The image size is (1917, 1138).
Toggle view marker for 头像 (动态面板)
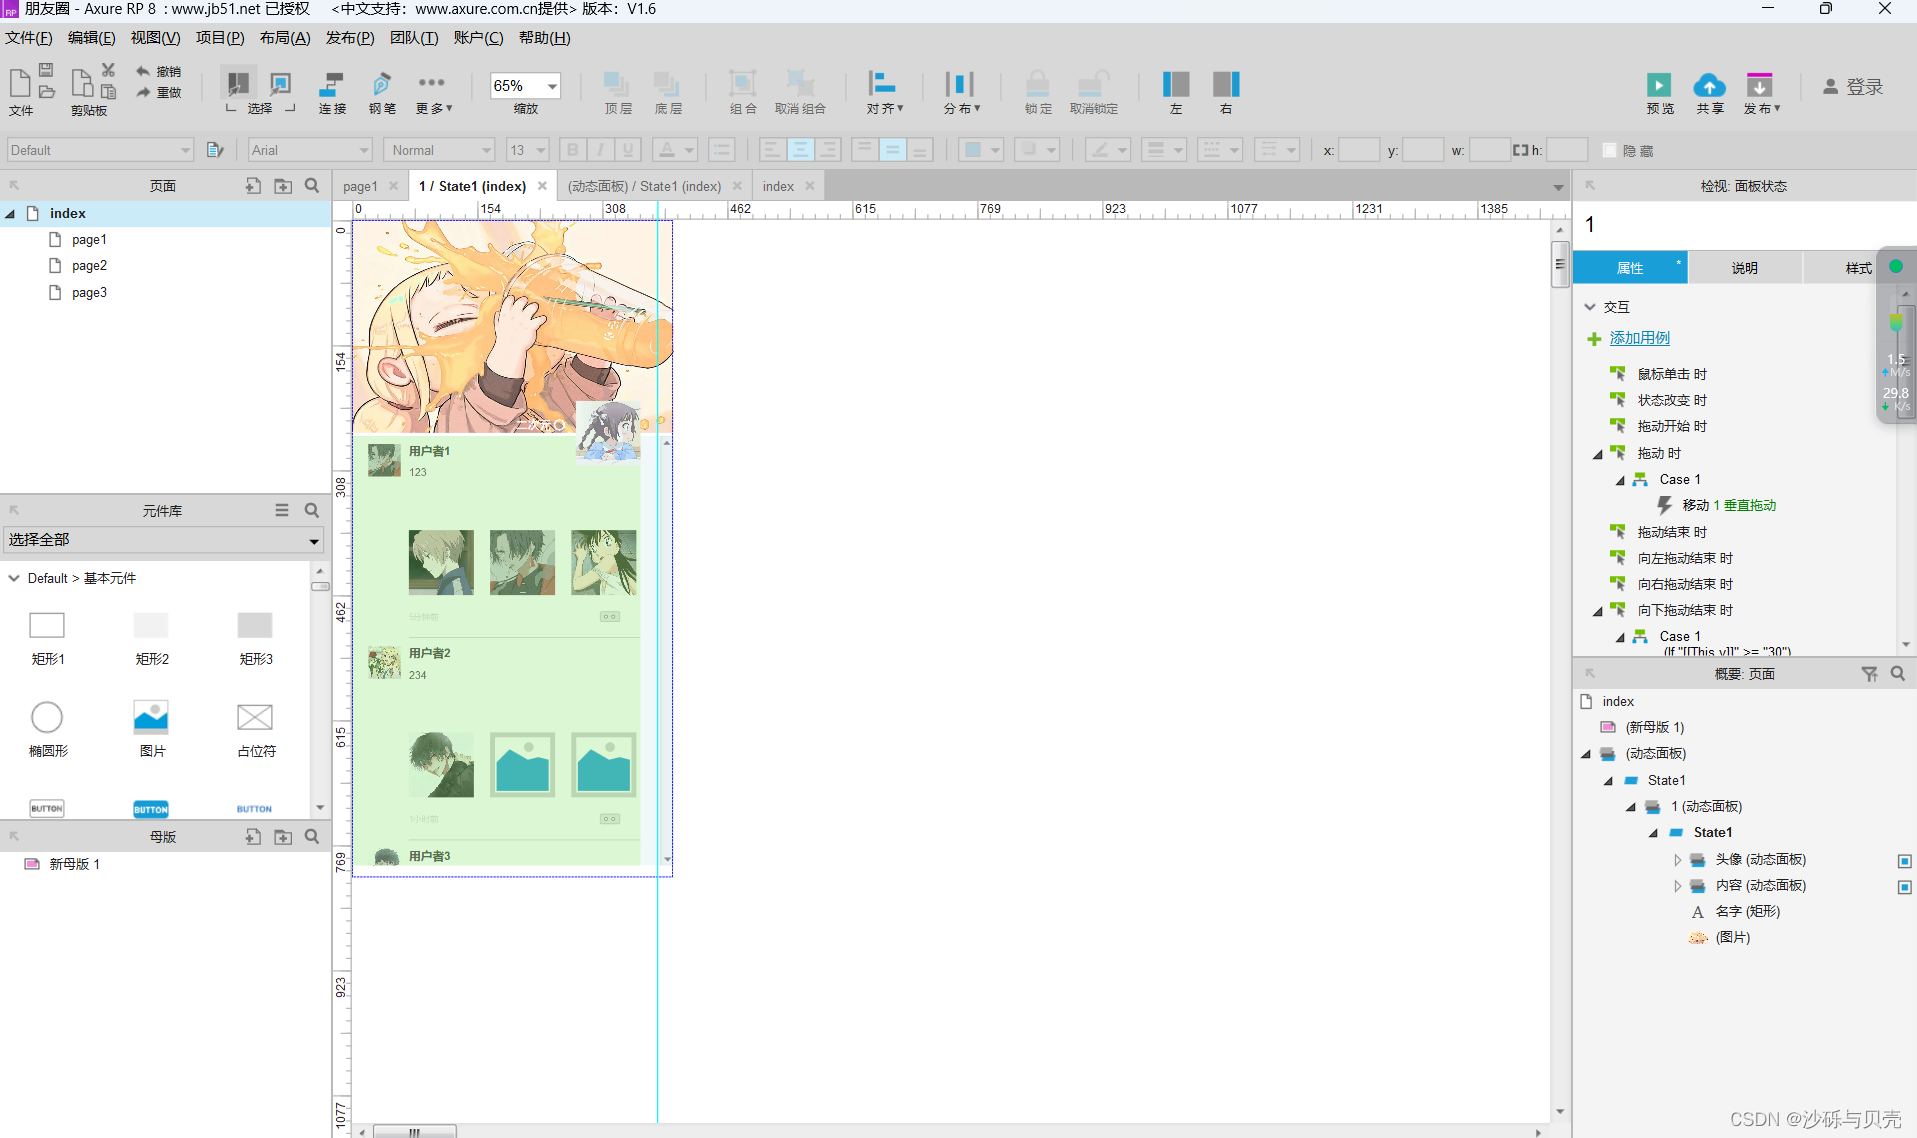(1904, 861)
